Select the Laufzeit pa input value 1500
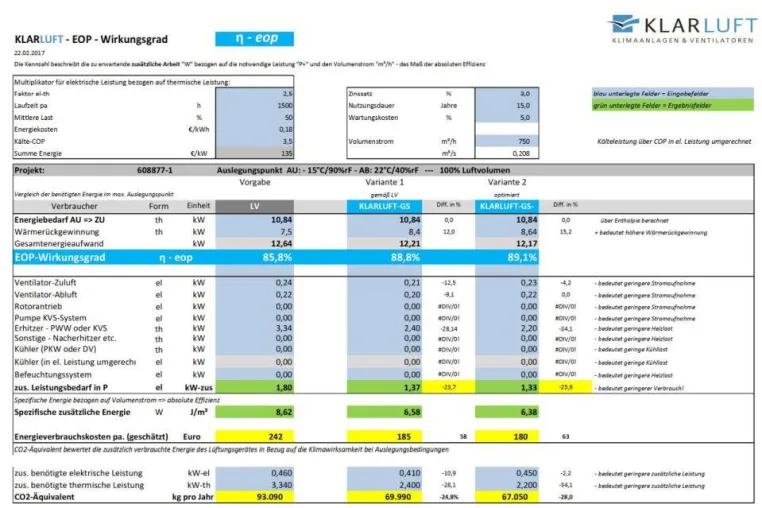This screenshot has width=762, height=508. (x=255, y=105)
